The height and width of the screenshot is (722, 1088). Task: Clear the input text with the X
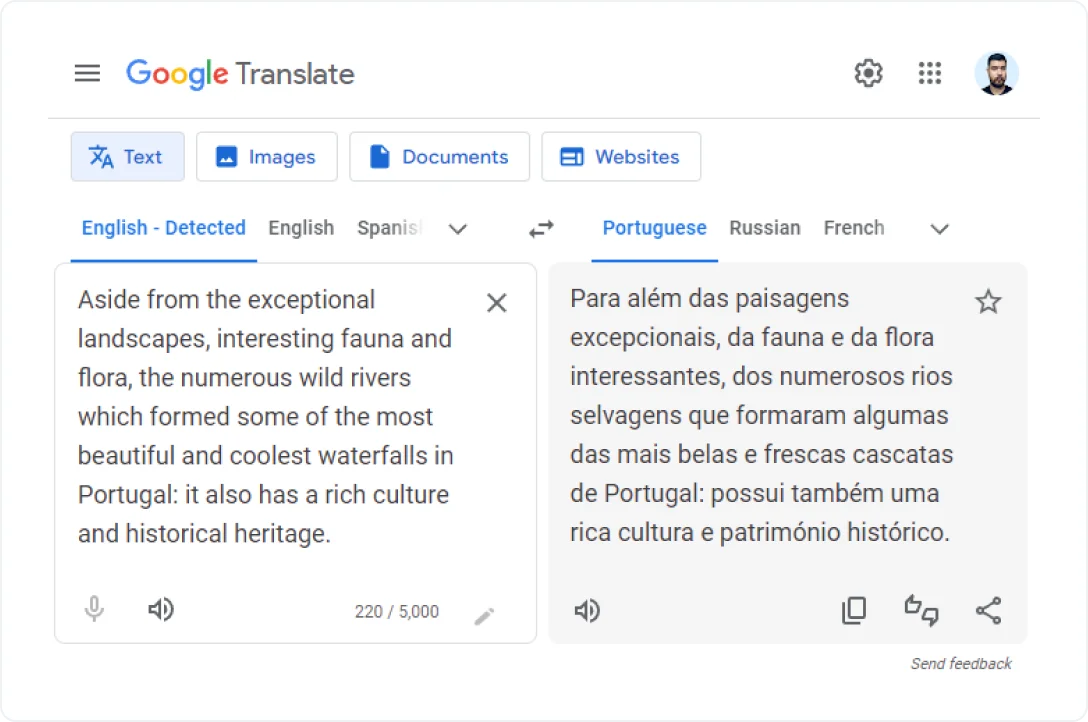click(496, 302)
